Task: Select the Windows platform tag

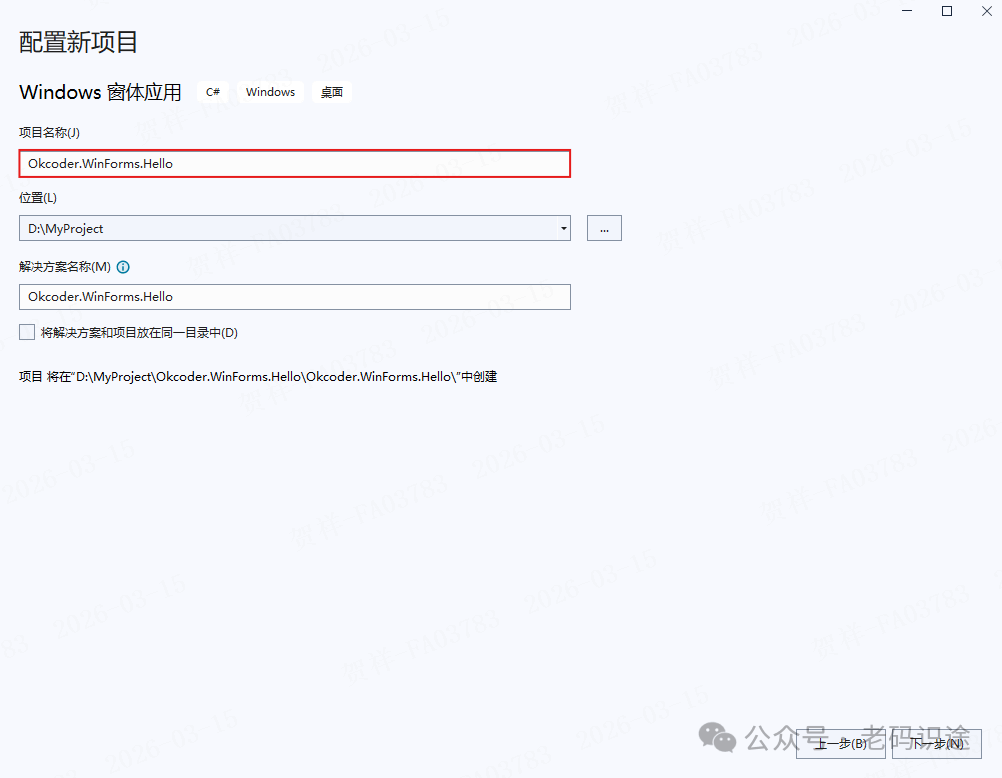Action: click(270, 92)
